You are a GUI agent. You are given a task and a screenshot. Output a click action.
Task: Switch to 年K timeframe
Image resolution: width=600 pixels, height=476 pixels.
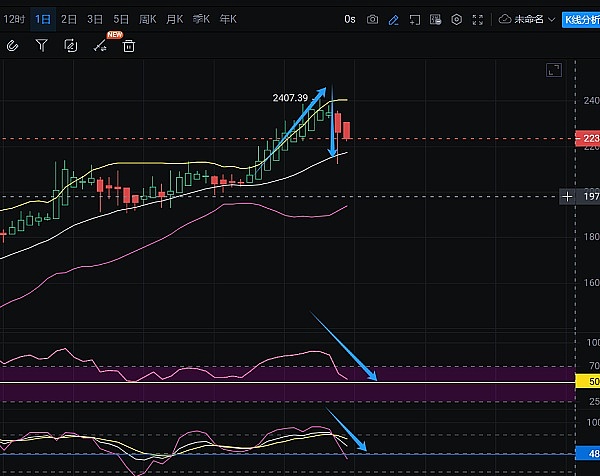[x=228, y=19]
